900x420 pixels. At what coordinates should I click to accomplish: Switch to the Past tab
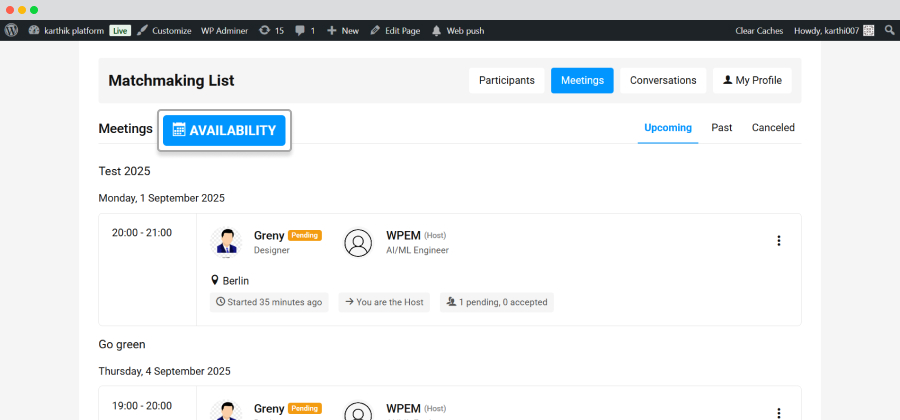tap(721, 127)
